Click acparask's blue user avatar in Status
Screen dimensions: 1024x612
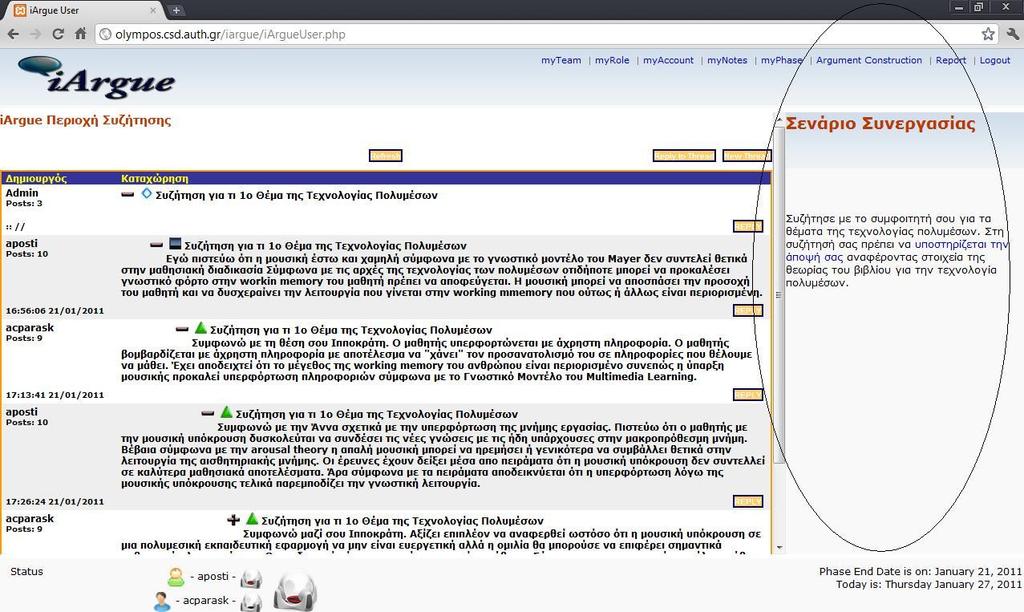point(162,601)
